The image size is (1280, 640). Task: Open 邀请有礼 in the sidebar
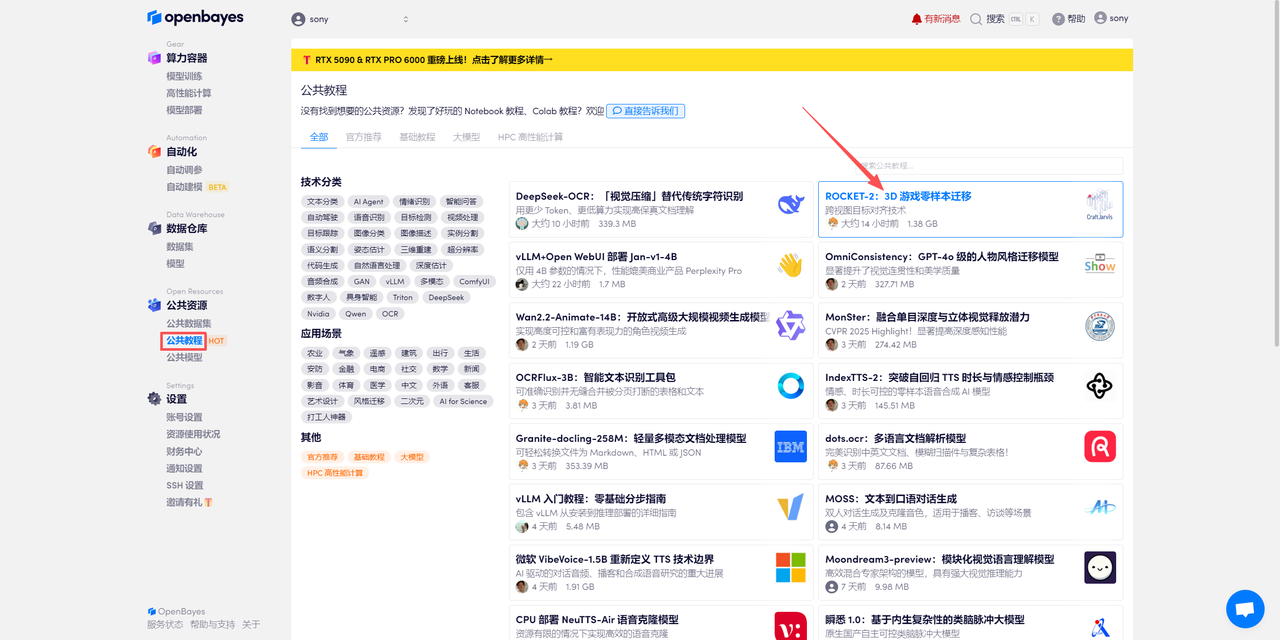pyautogui.click(x=189, y=502)
